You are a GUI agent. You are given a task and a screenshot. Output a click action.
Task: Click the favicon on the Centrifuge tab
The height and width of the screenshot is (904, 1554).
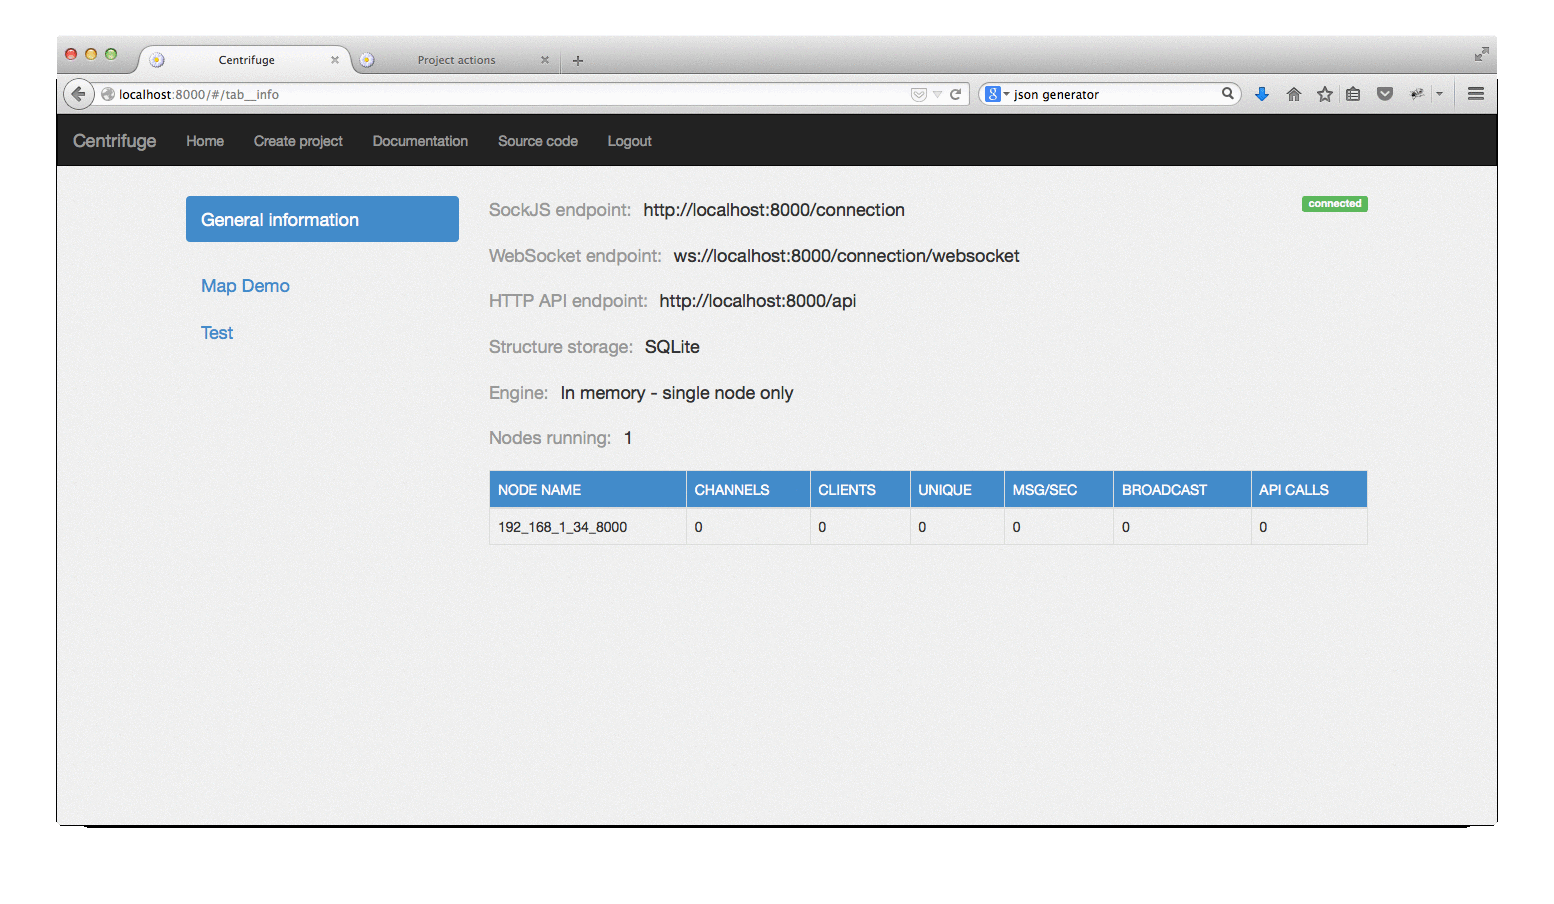pyautogui.click(x=157, y=60)
